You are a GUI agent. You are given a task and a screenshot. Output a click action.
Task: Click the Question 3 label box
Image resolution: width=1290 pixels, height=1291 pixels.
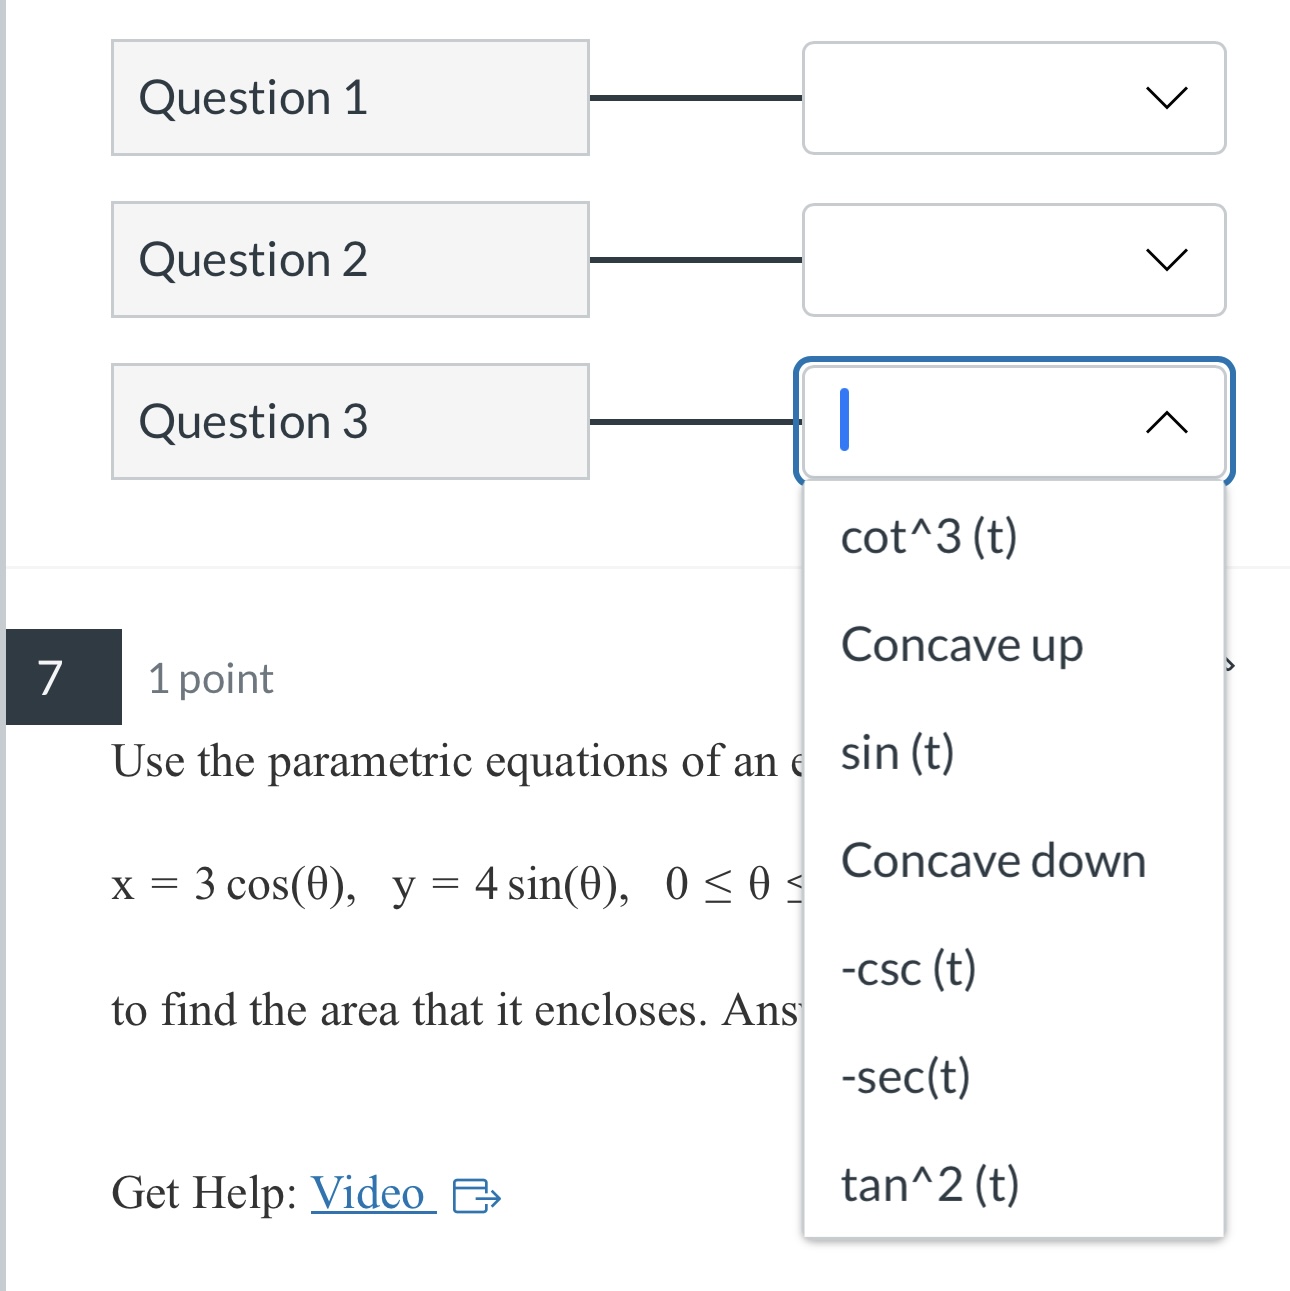(349, 422)
